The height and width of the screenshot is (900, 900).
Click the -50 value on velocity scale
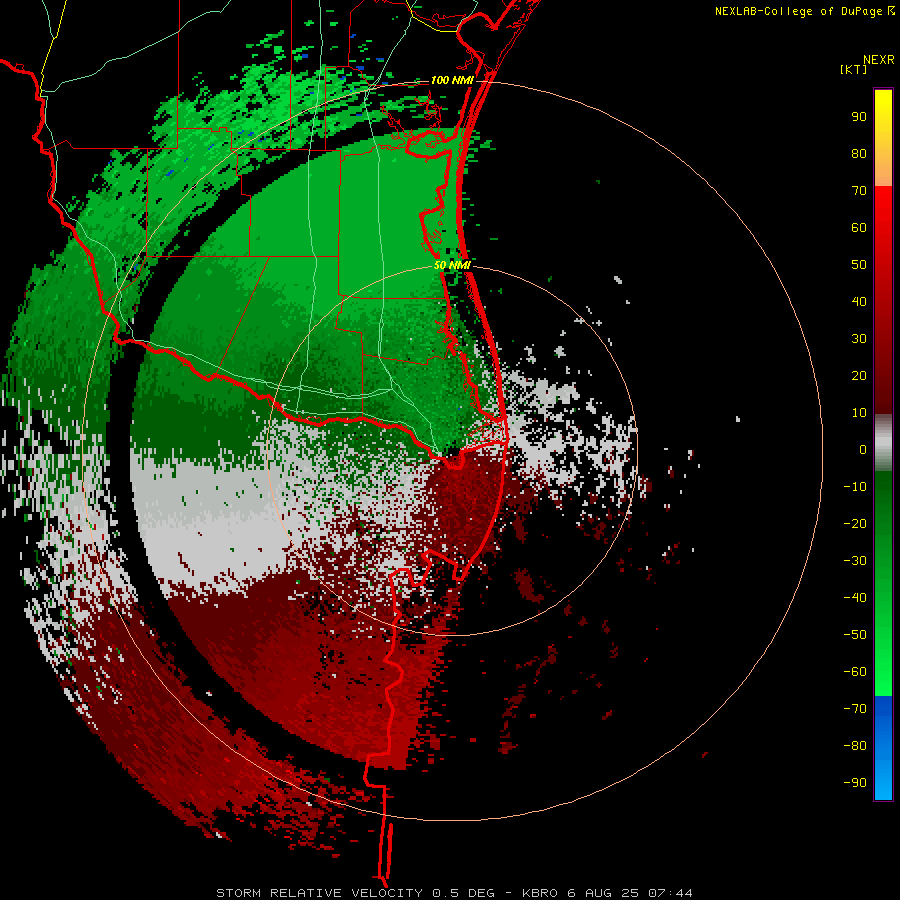(855, 635)
